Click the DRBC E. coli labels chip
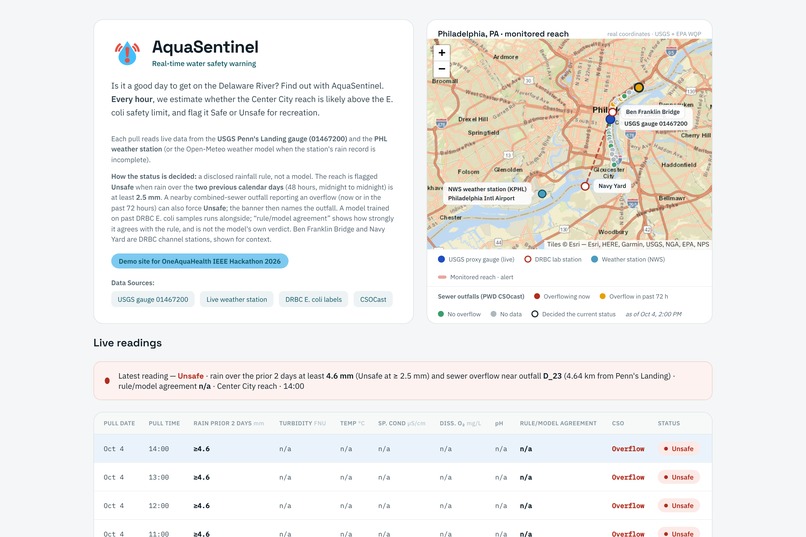 click(314, 300)
